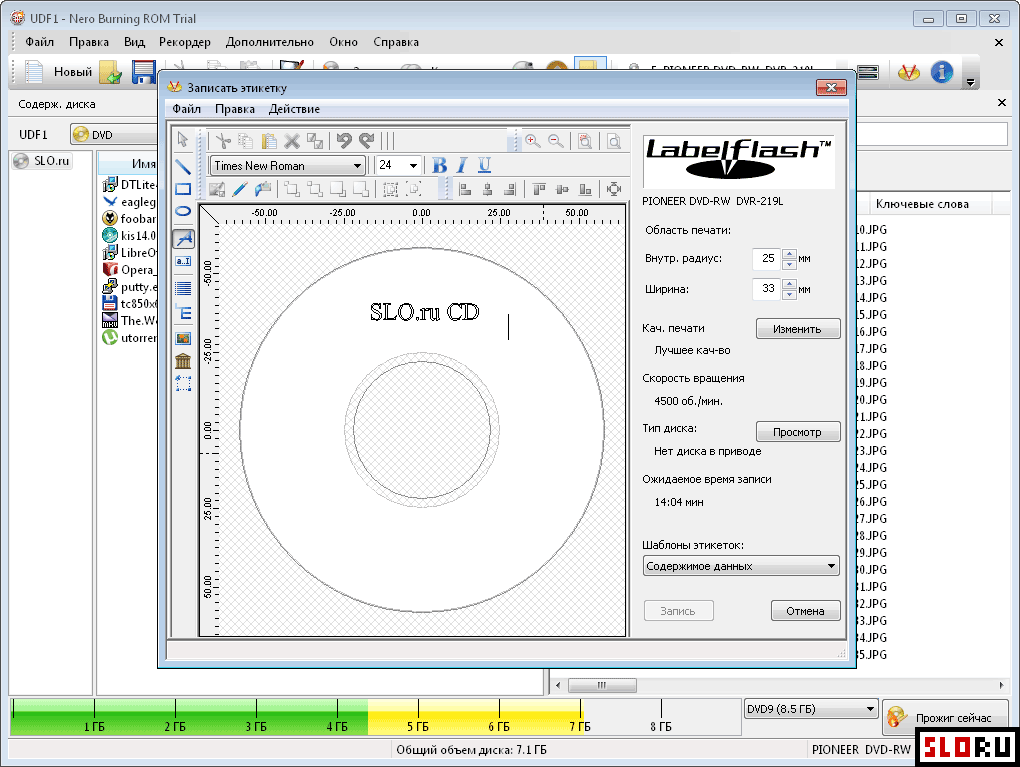The image size is (1020, 767).
Task: Close the Записать этикетку dialog
Action: tap(831, 87)
